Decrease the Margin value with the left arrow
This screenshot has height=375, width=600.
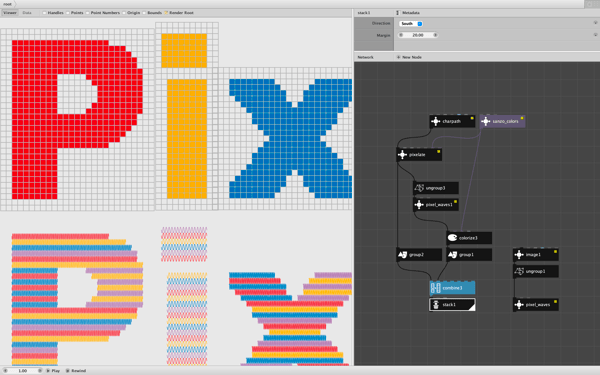click(x=401, y=35)
